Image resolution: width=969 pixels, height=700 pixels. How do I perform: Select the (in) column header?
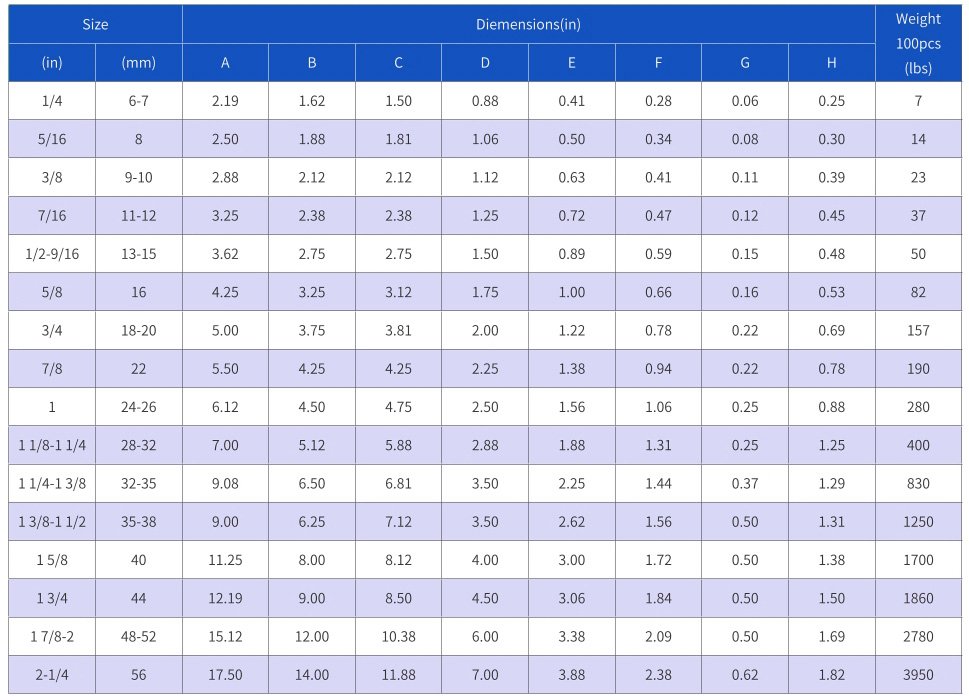52,63
